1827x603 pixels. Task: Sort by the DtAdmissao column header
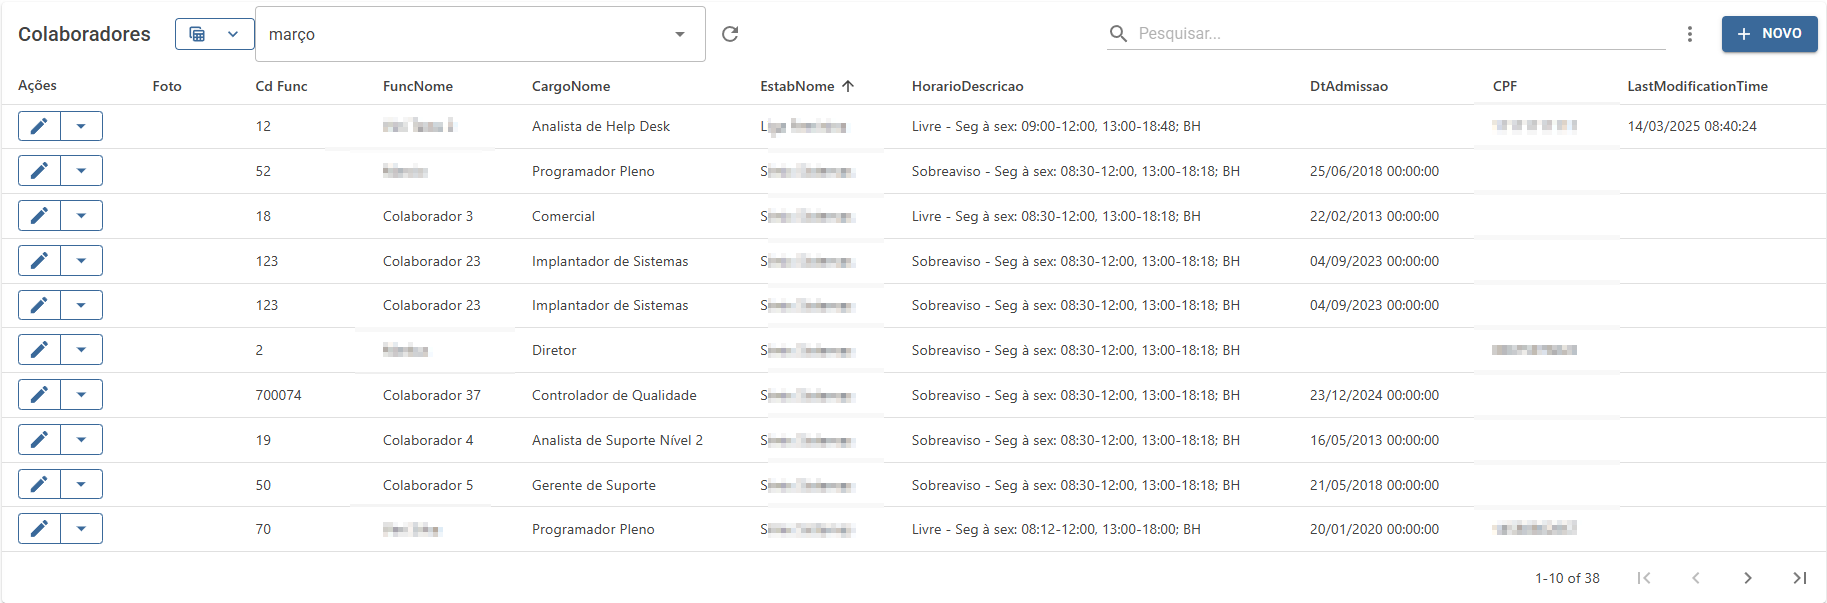[x=1349, y=86]
